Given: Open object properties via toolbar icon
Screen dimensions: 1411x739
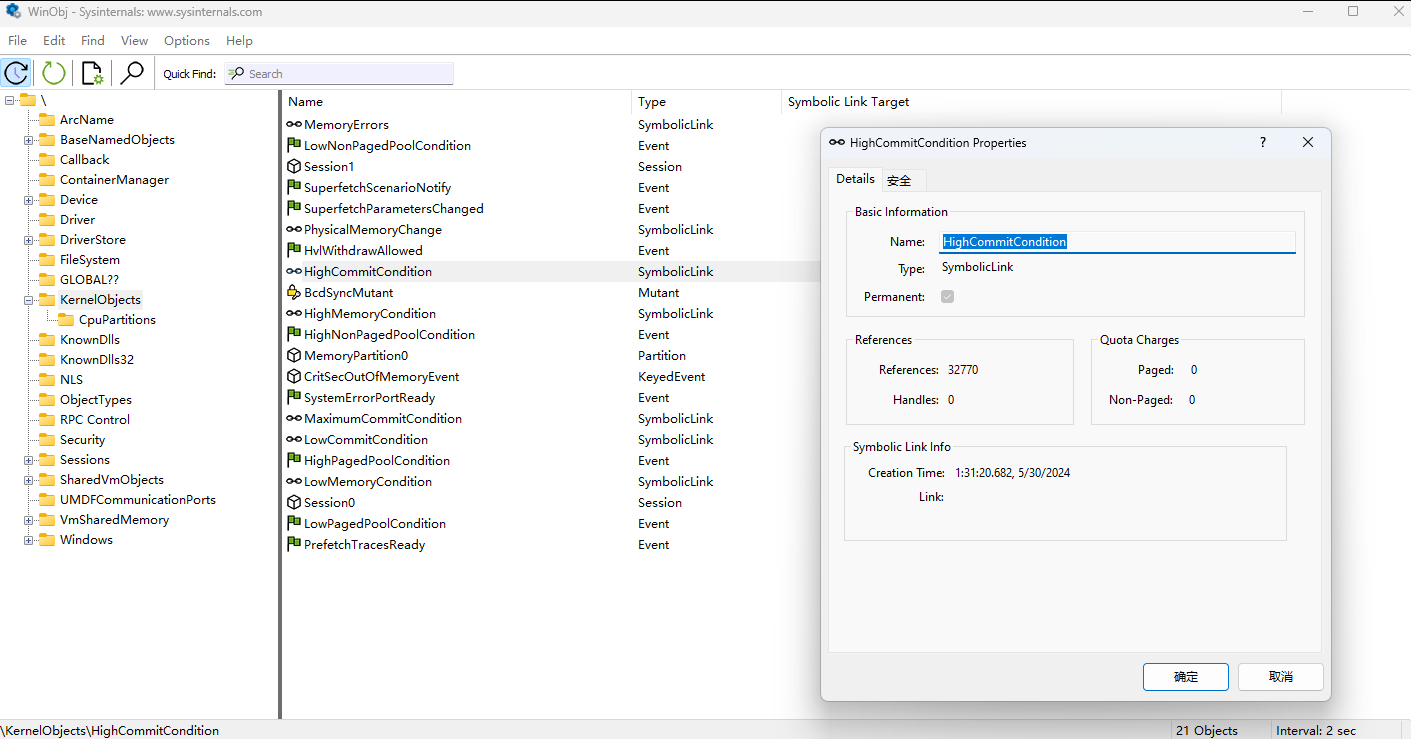Looking at the screenshot, I should pyautogui.click(x=92, y=73).
